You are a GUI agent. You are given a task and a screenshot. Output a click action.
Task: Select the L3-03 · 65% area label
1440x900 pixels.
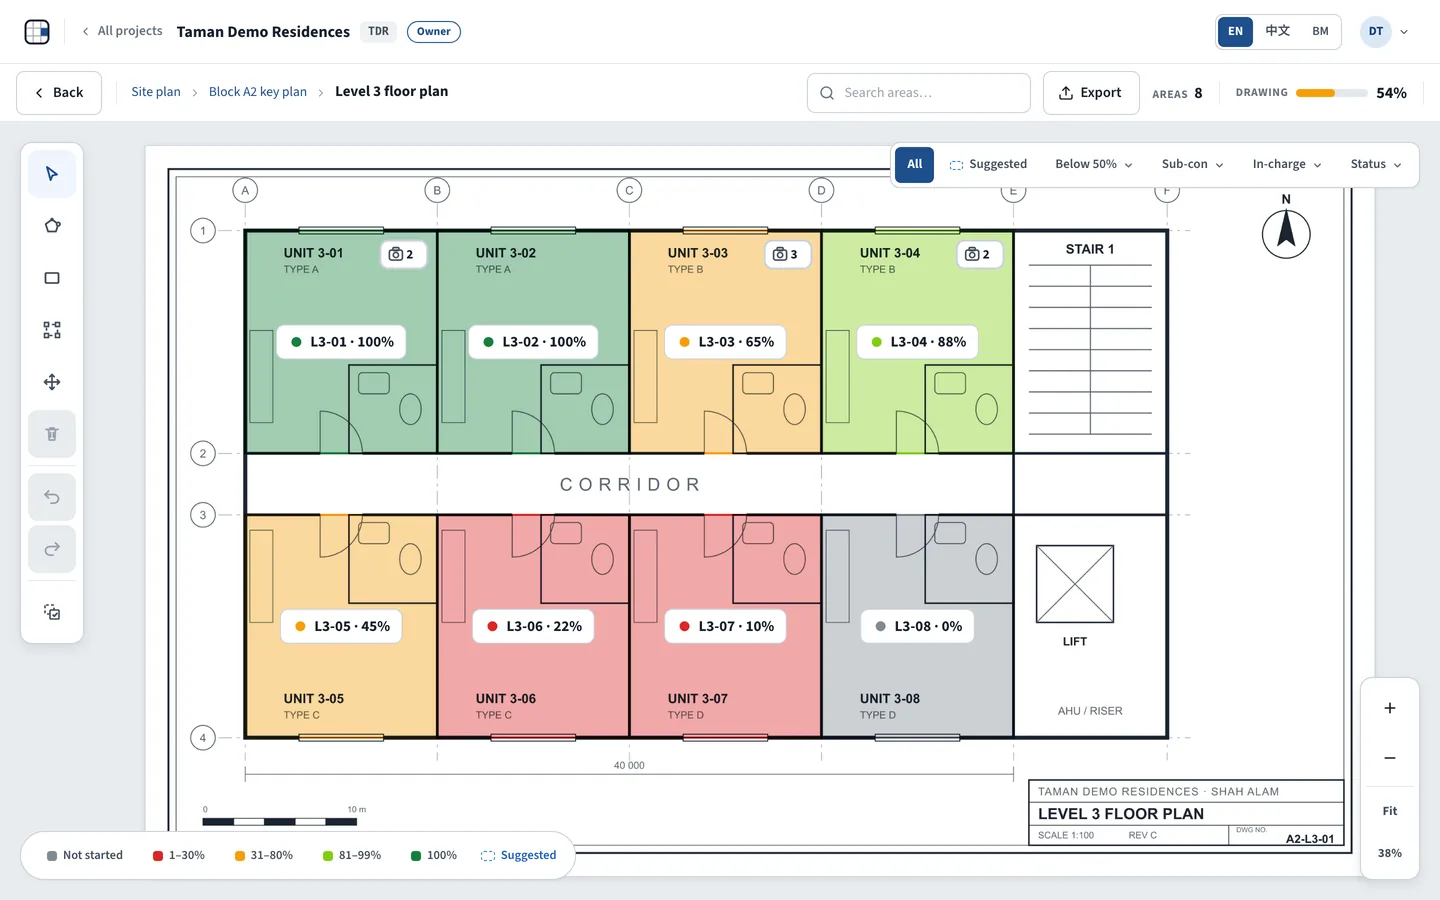[726, 342]
